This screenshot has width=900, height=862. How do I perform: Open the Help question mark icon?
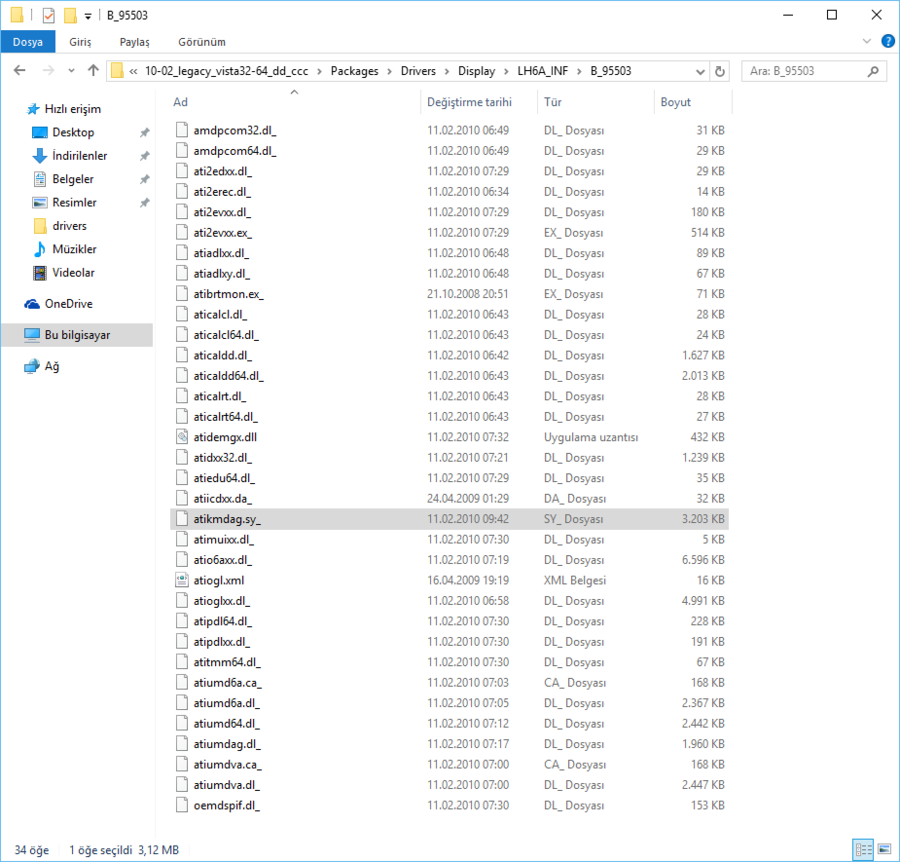pos(887,41)
